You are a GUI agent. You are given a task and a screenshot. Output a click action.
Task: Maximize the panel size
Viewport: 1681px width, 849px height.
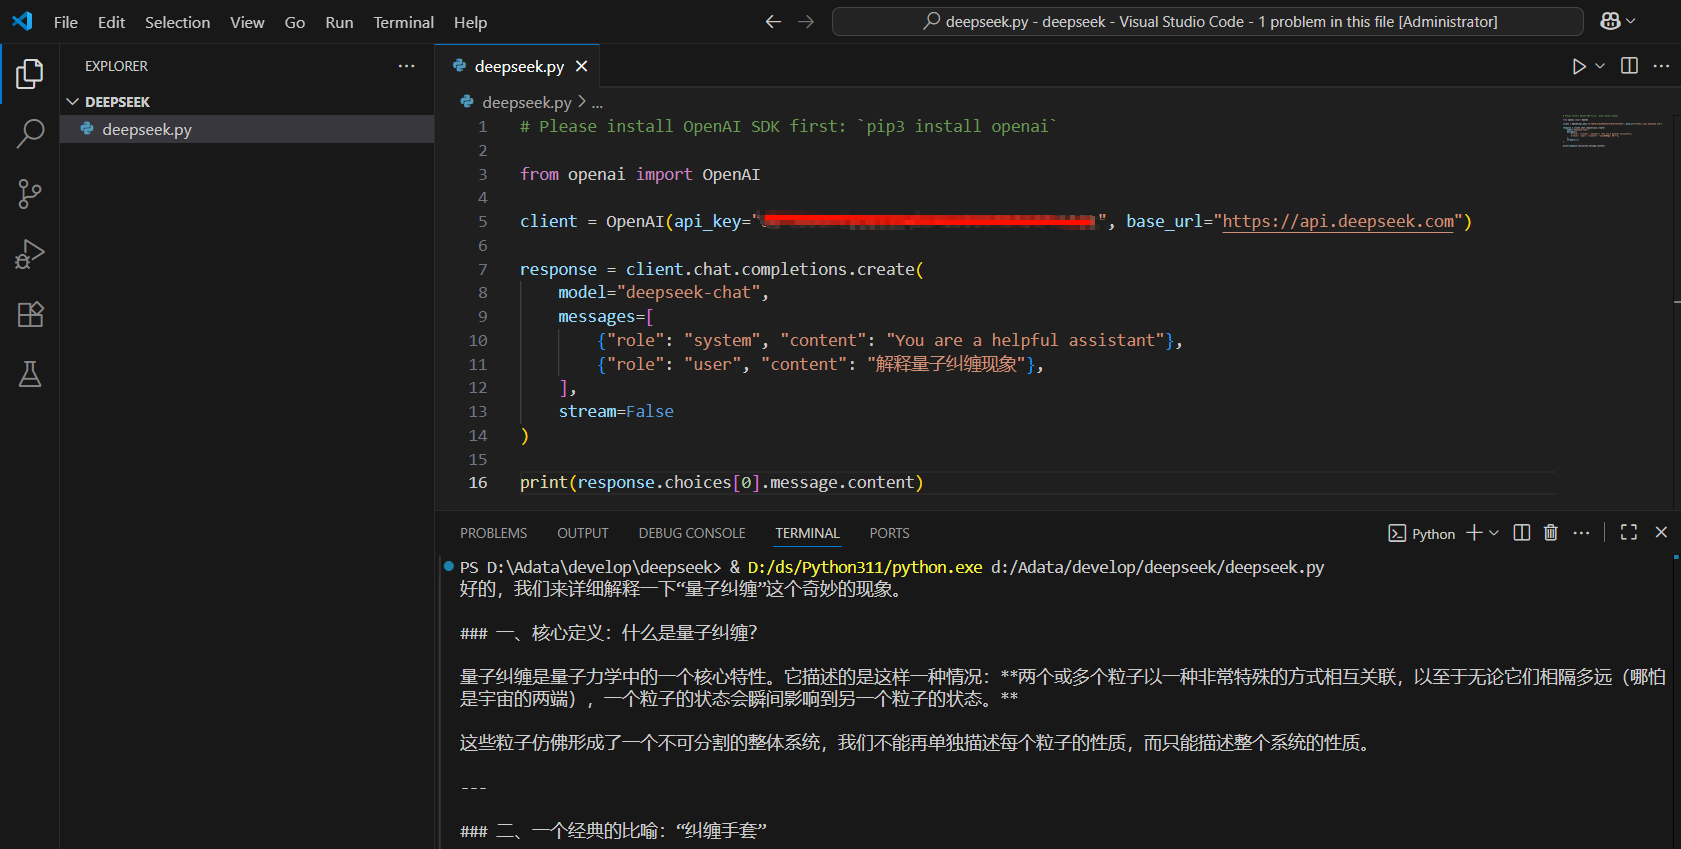click(1629, 533)
